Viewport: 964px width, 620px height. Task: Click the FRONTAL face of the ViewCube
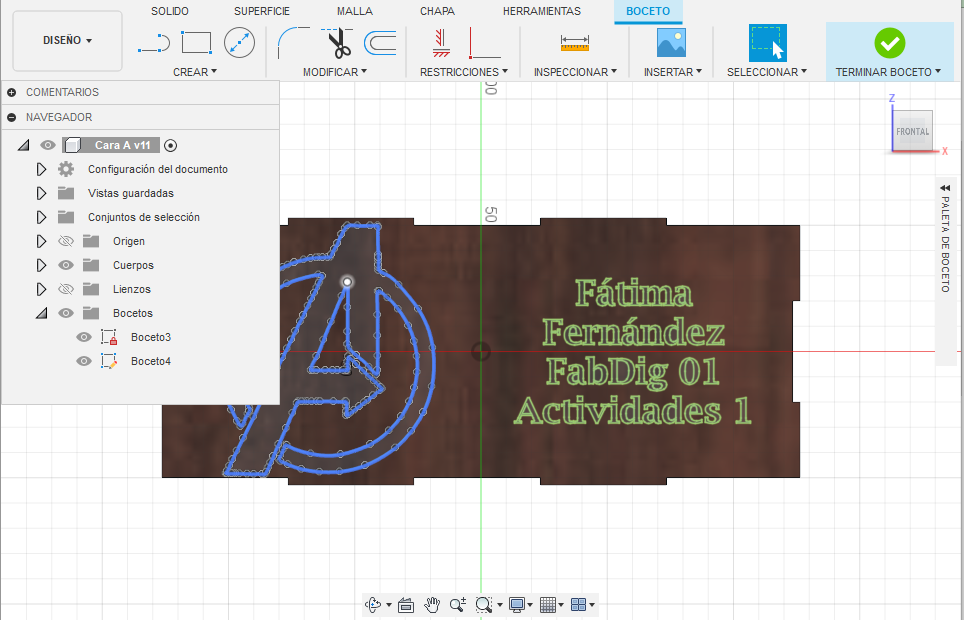(912, 131)
